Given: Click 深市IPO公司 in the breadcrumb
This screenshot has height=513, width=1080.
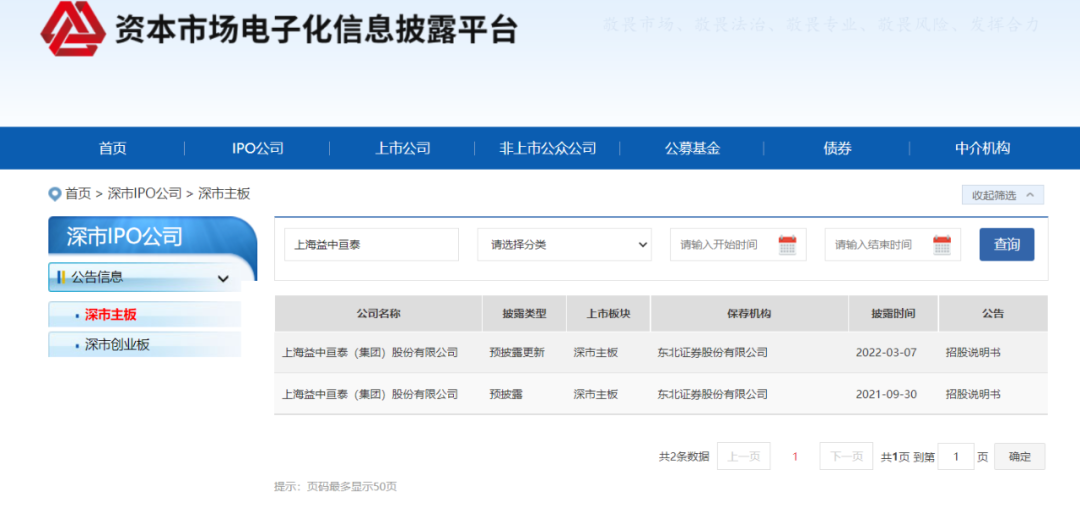Looking at the screenshot, I should pos(145,194).
